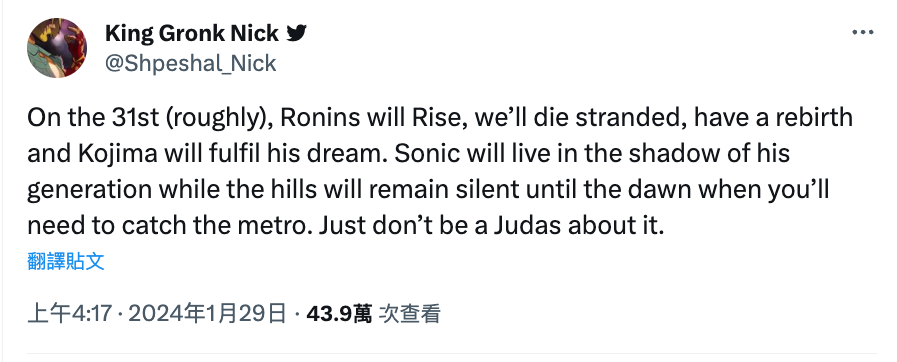Image resolution: width=897 pixels, height=362 pixels.
Task: Click the phrase "Ronins will Rise"
Action: [x=353, y=118]
